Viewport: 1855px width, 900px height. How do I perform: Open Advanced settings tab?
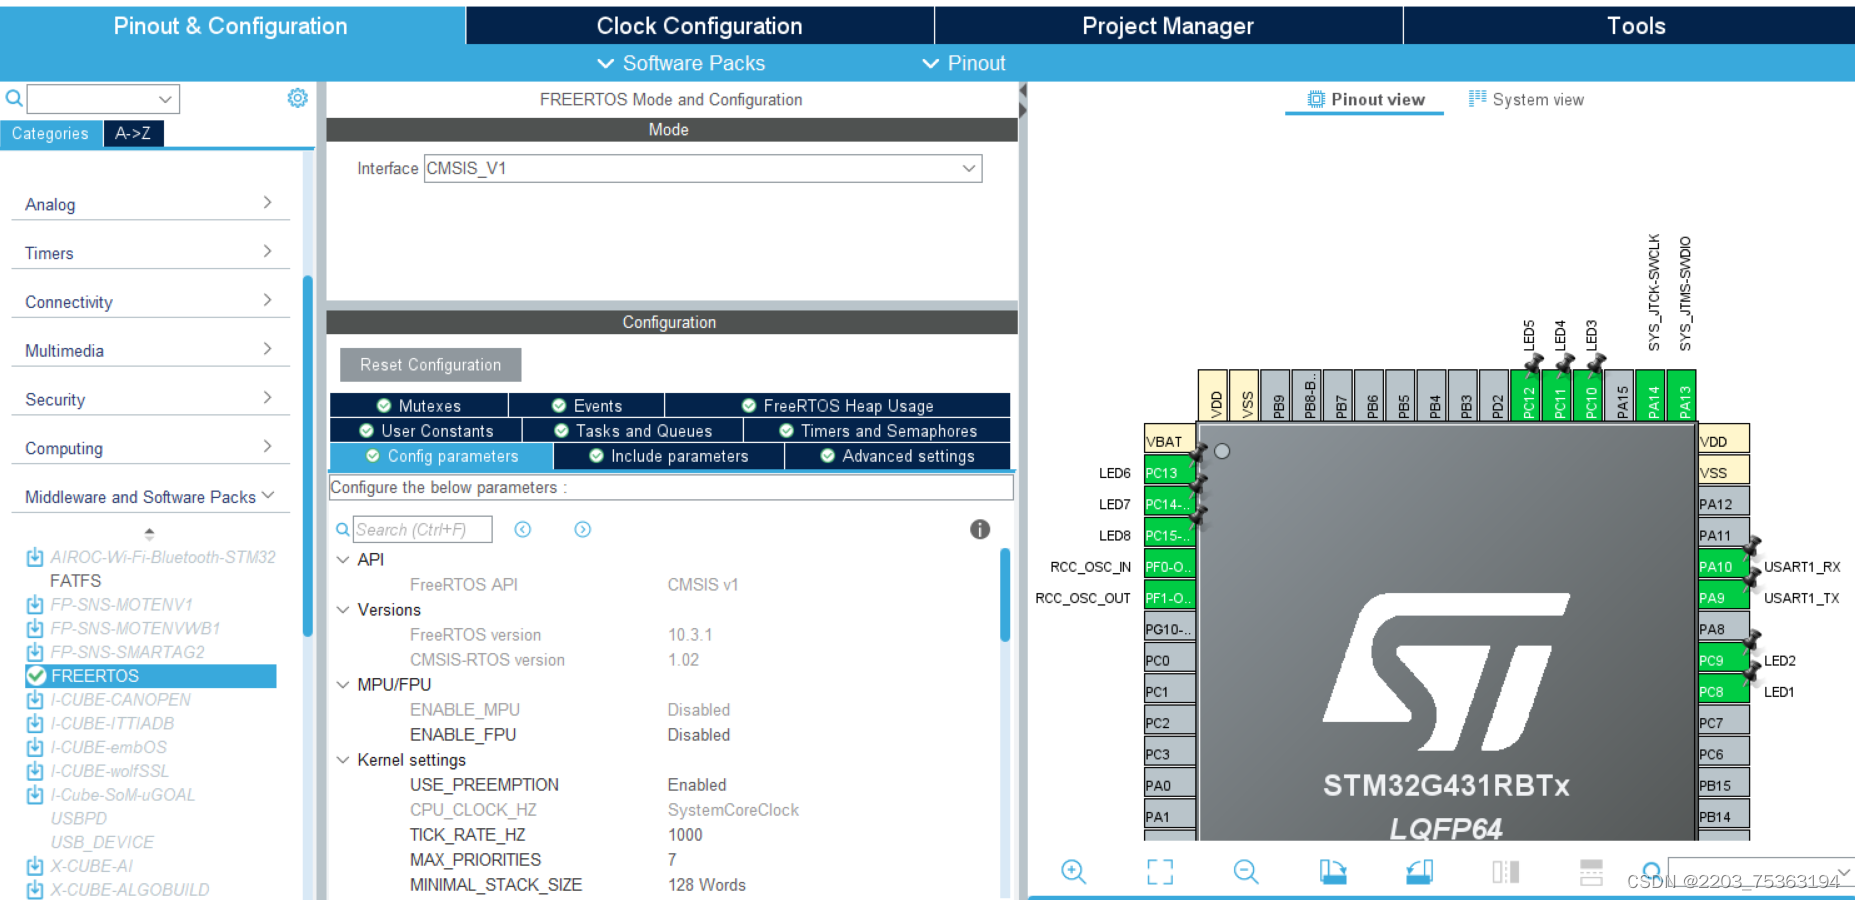click(898, 456)
